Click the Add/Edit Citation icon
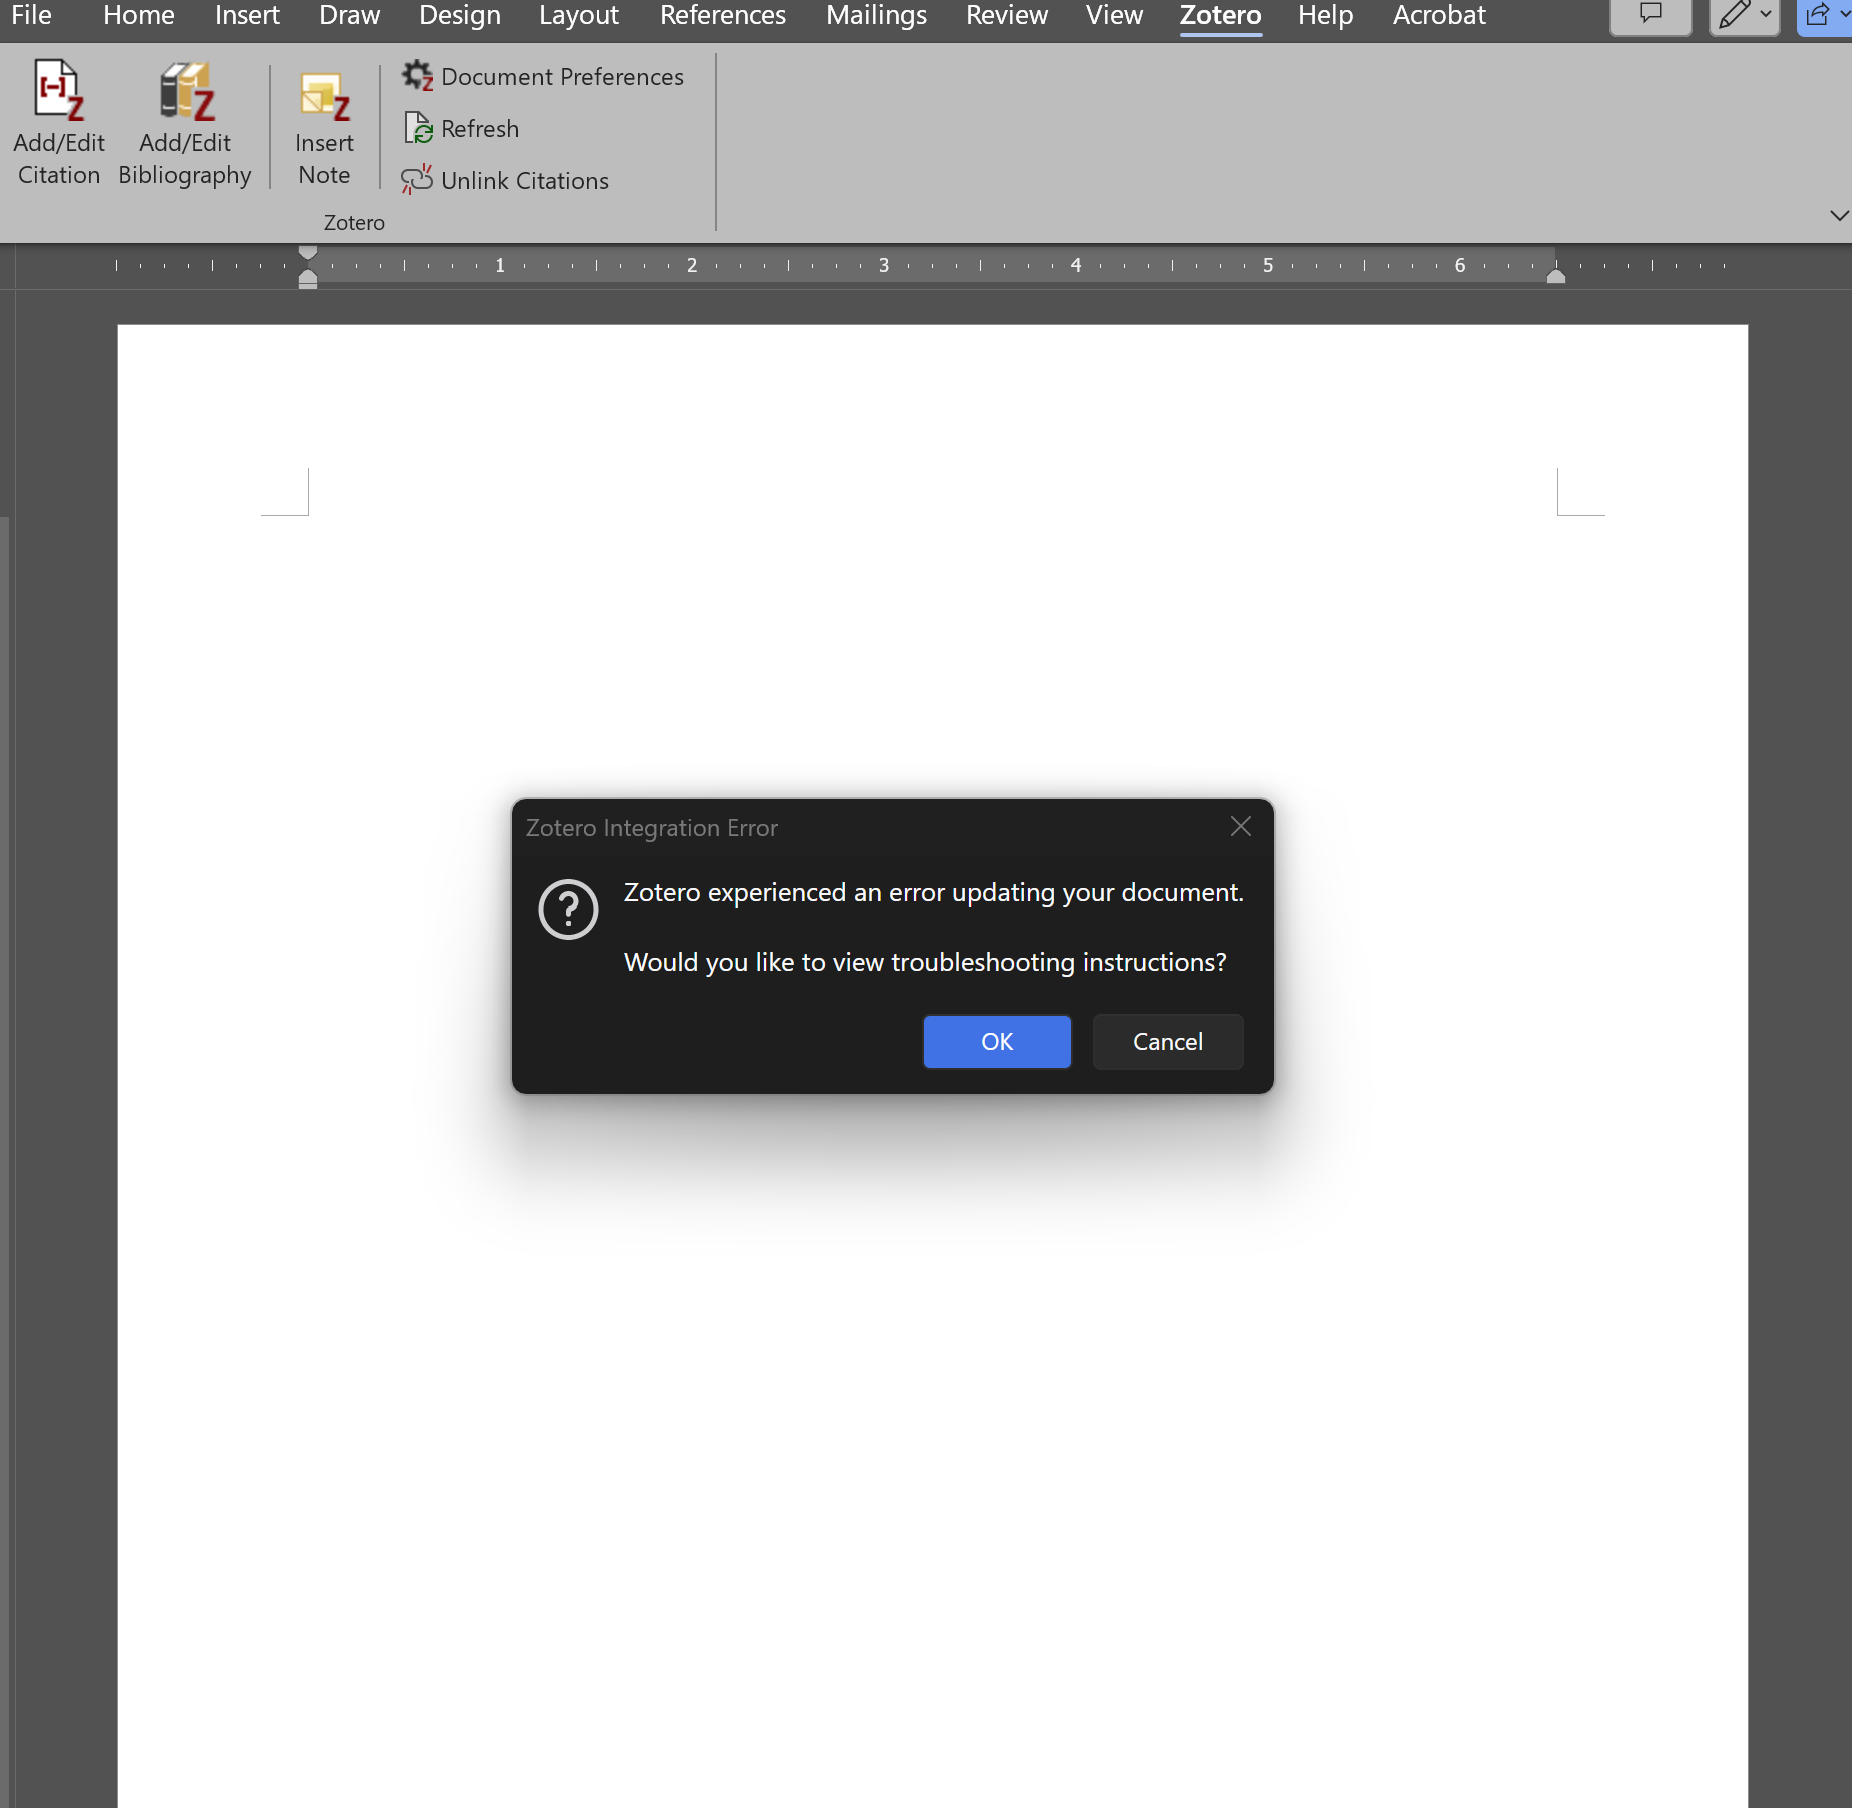 [x=59, y=122]
